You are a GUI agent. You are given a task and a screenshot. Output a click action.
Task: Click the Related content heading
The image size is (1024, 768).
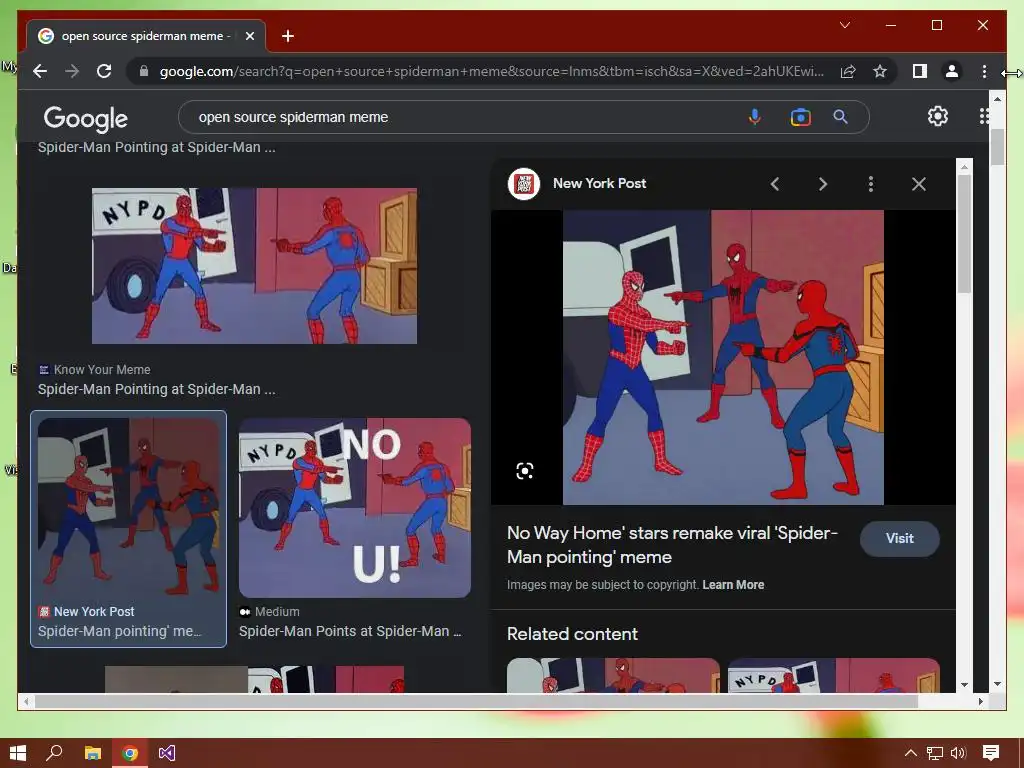pos(572,634)
